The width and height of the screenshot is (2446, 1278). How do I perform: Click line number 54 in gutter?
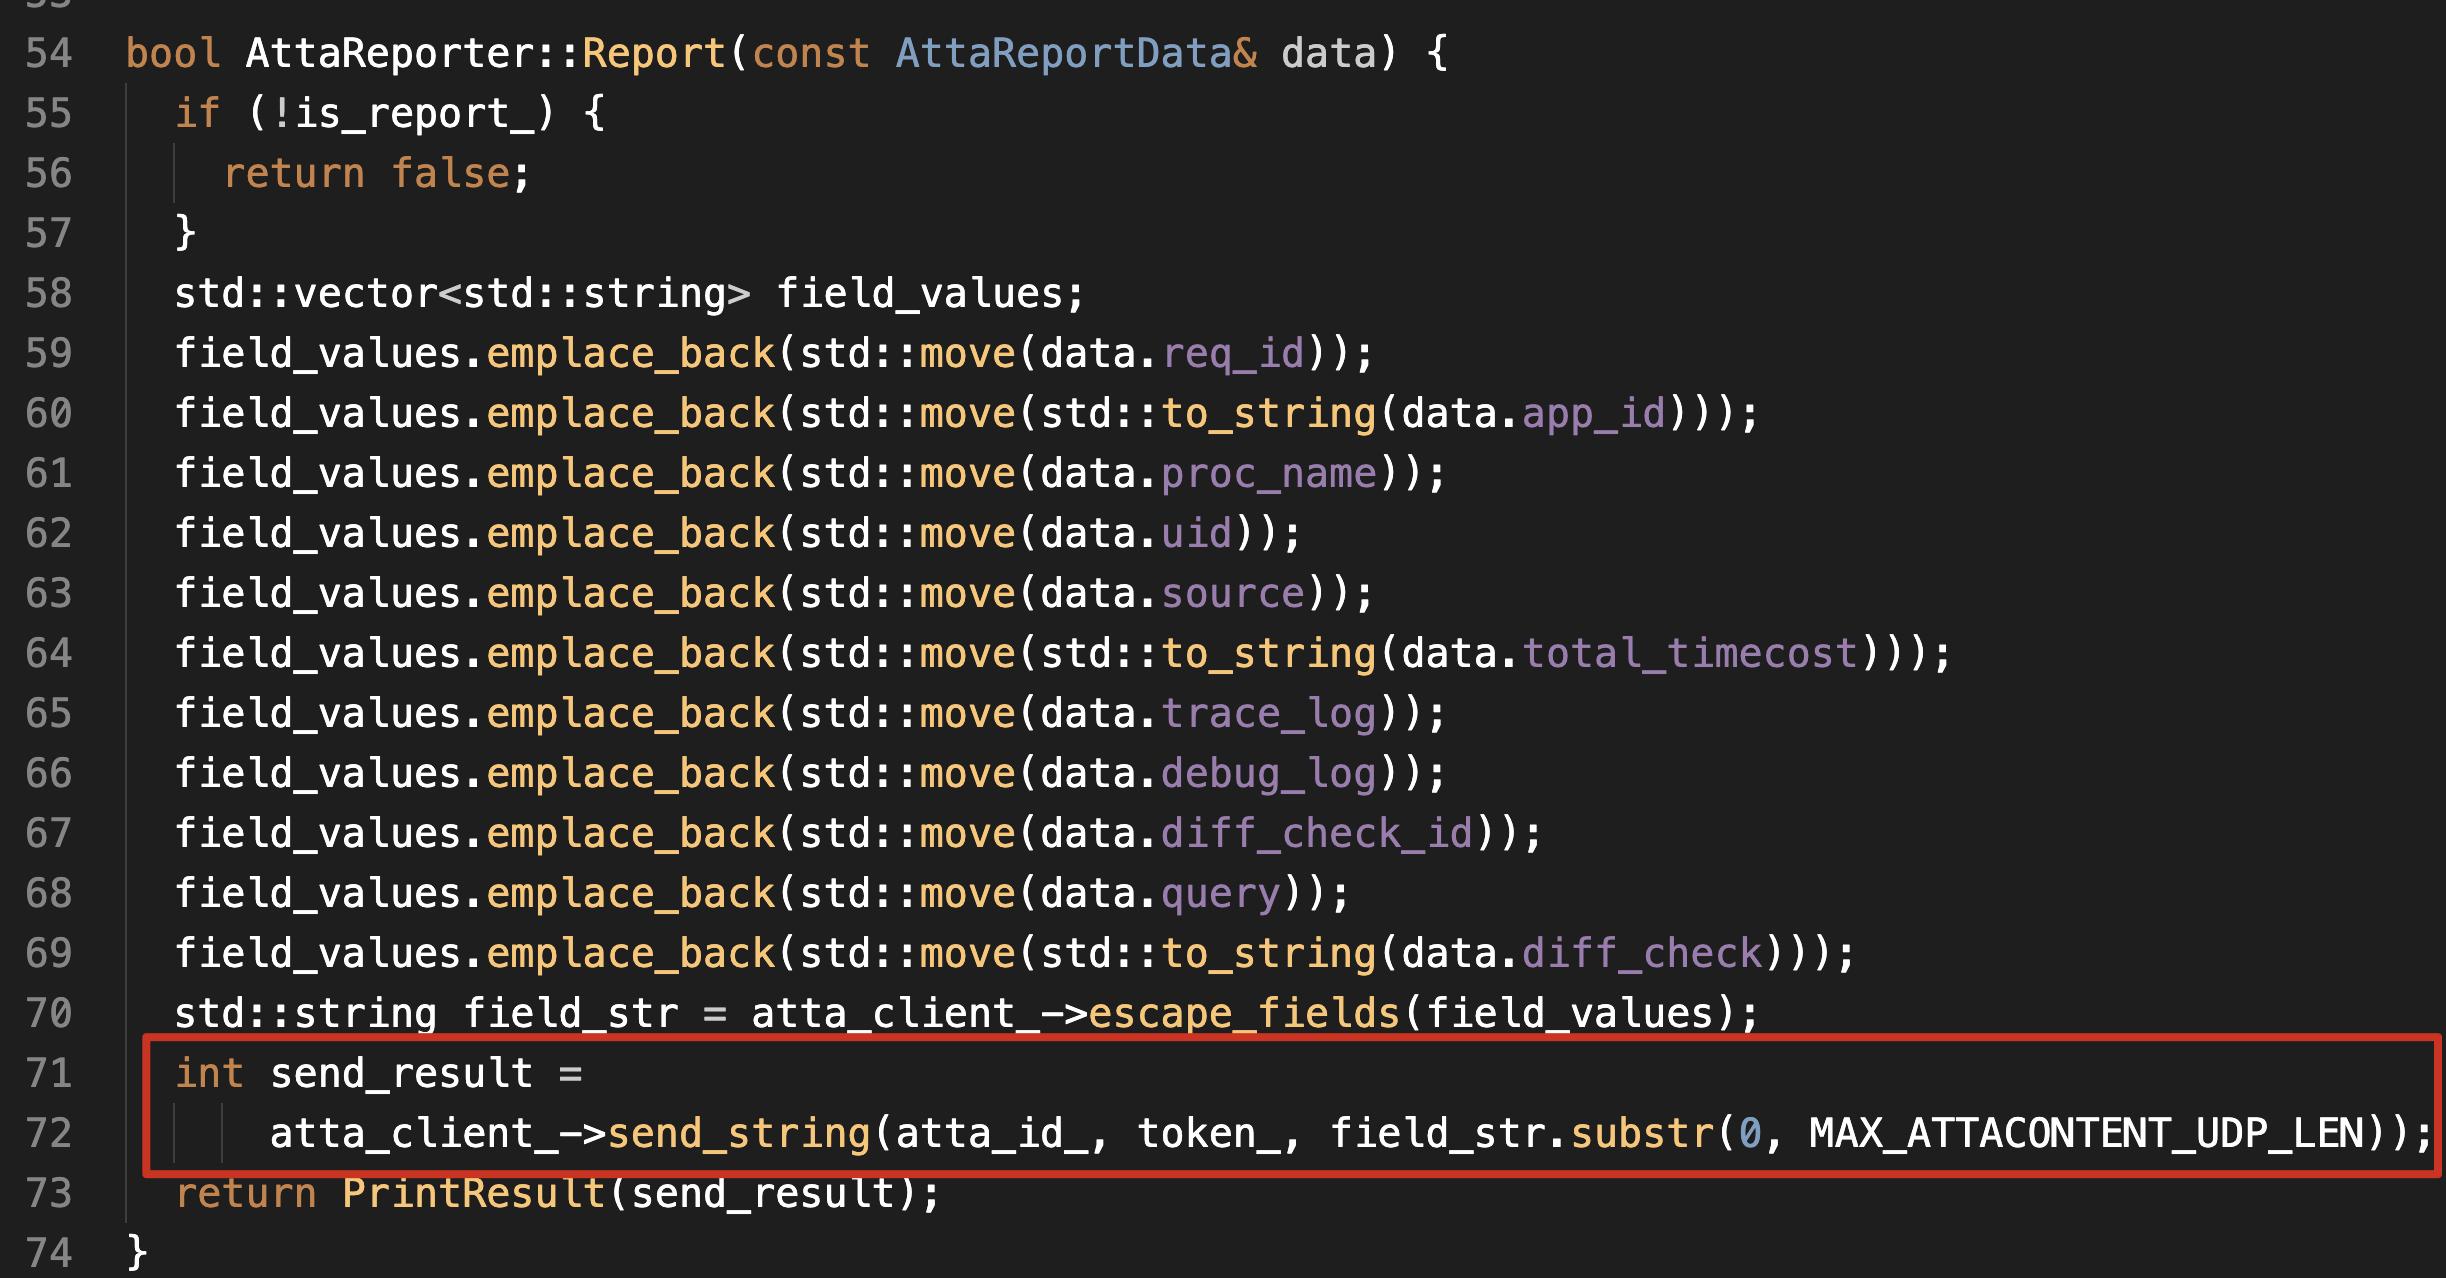click(x=48, y=53)
